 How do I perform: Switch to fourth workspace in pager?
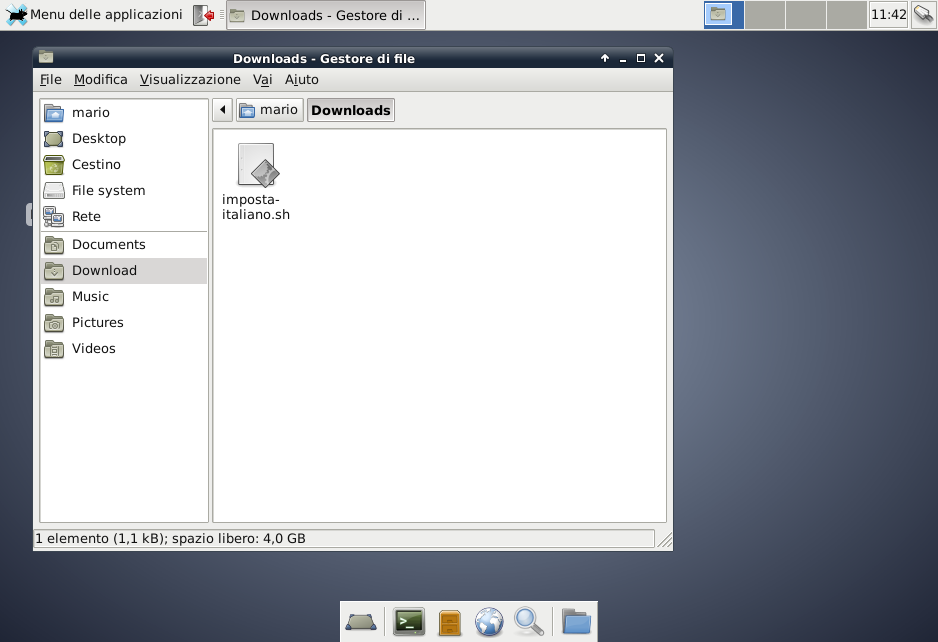pyautogui.click(x=846, y=15)
